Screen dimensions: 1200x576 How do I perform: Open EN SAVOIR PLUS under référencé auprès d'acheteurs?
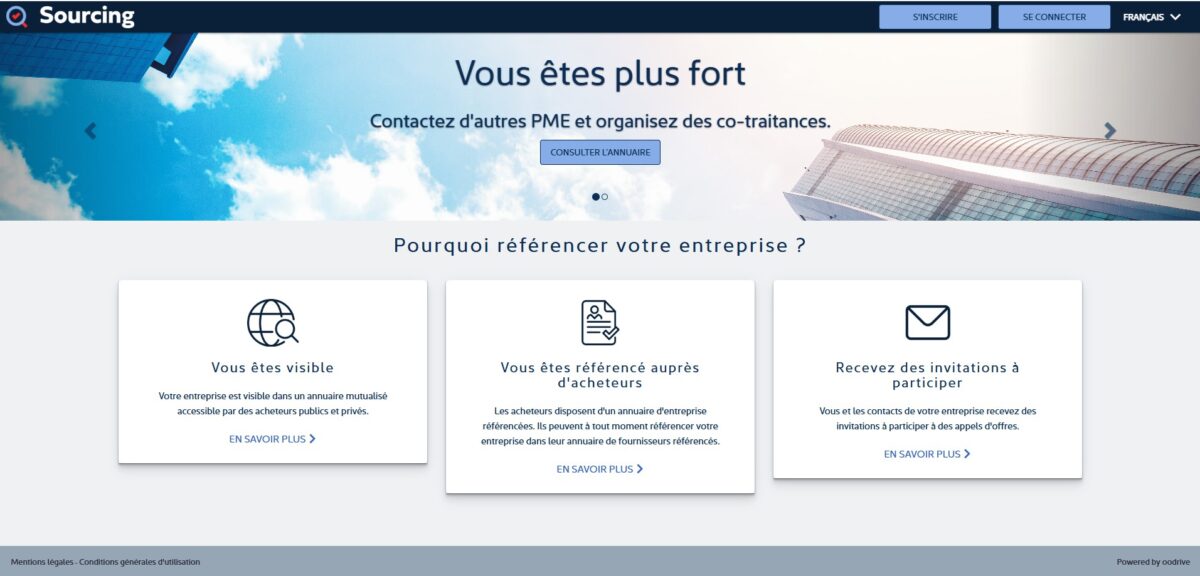click(x=600, y=469)
